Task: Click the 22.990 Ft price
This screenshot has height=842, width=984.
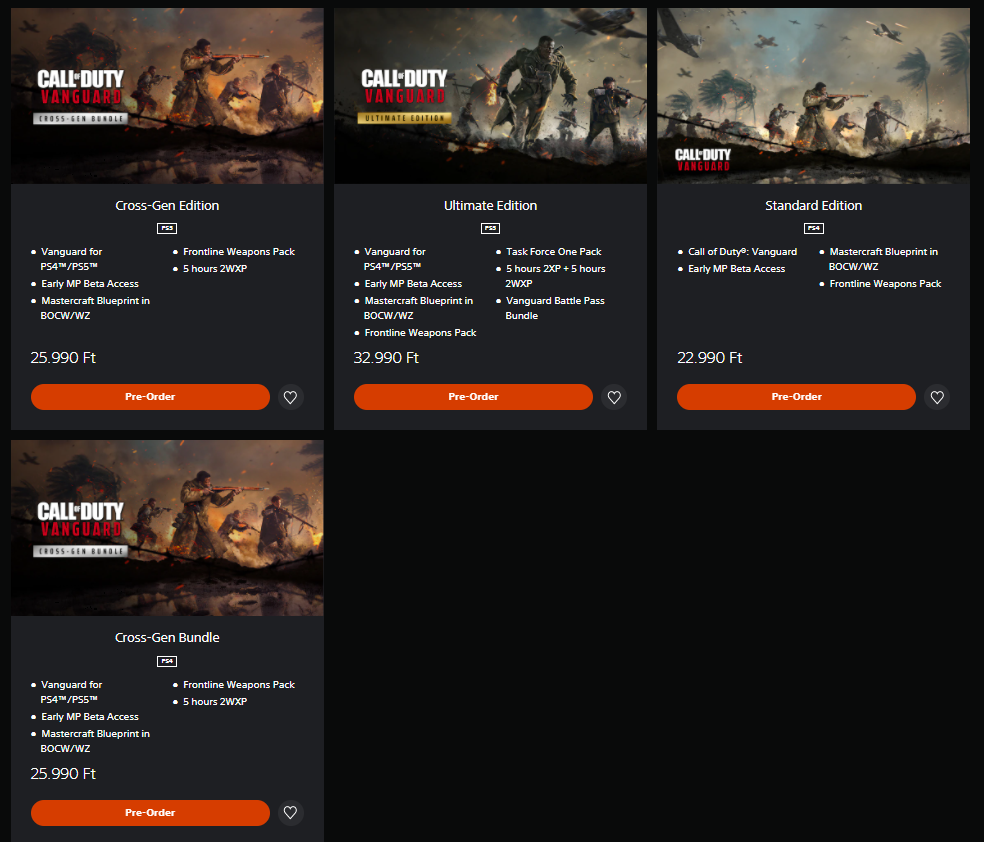Action: [x=709, y=358]
